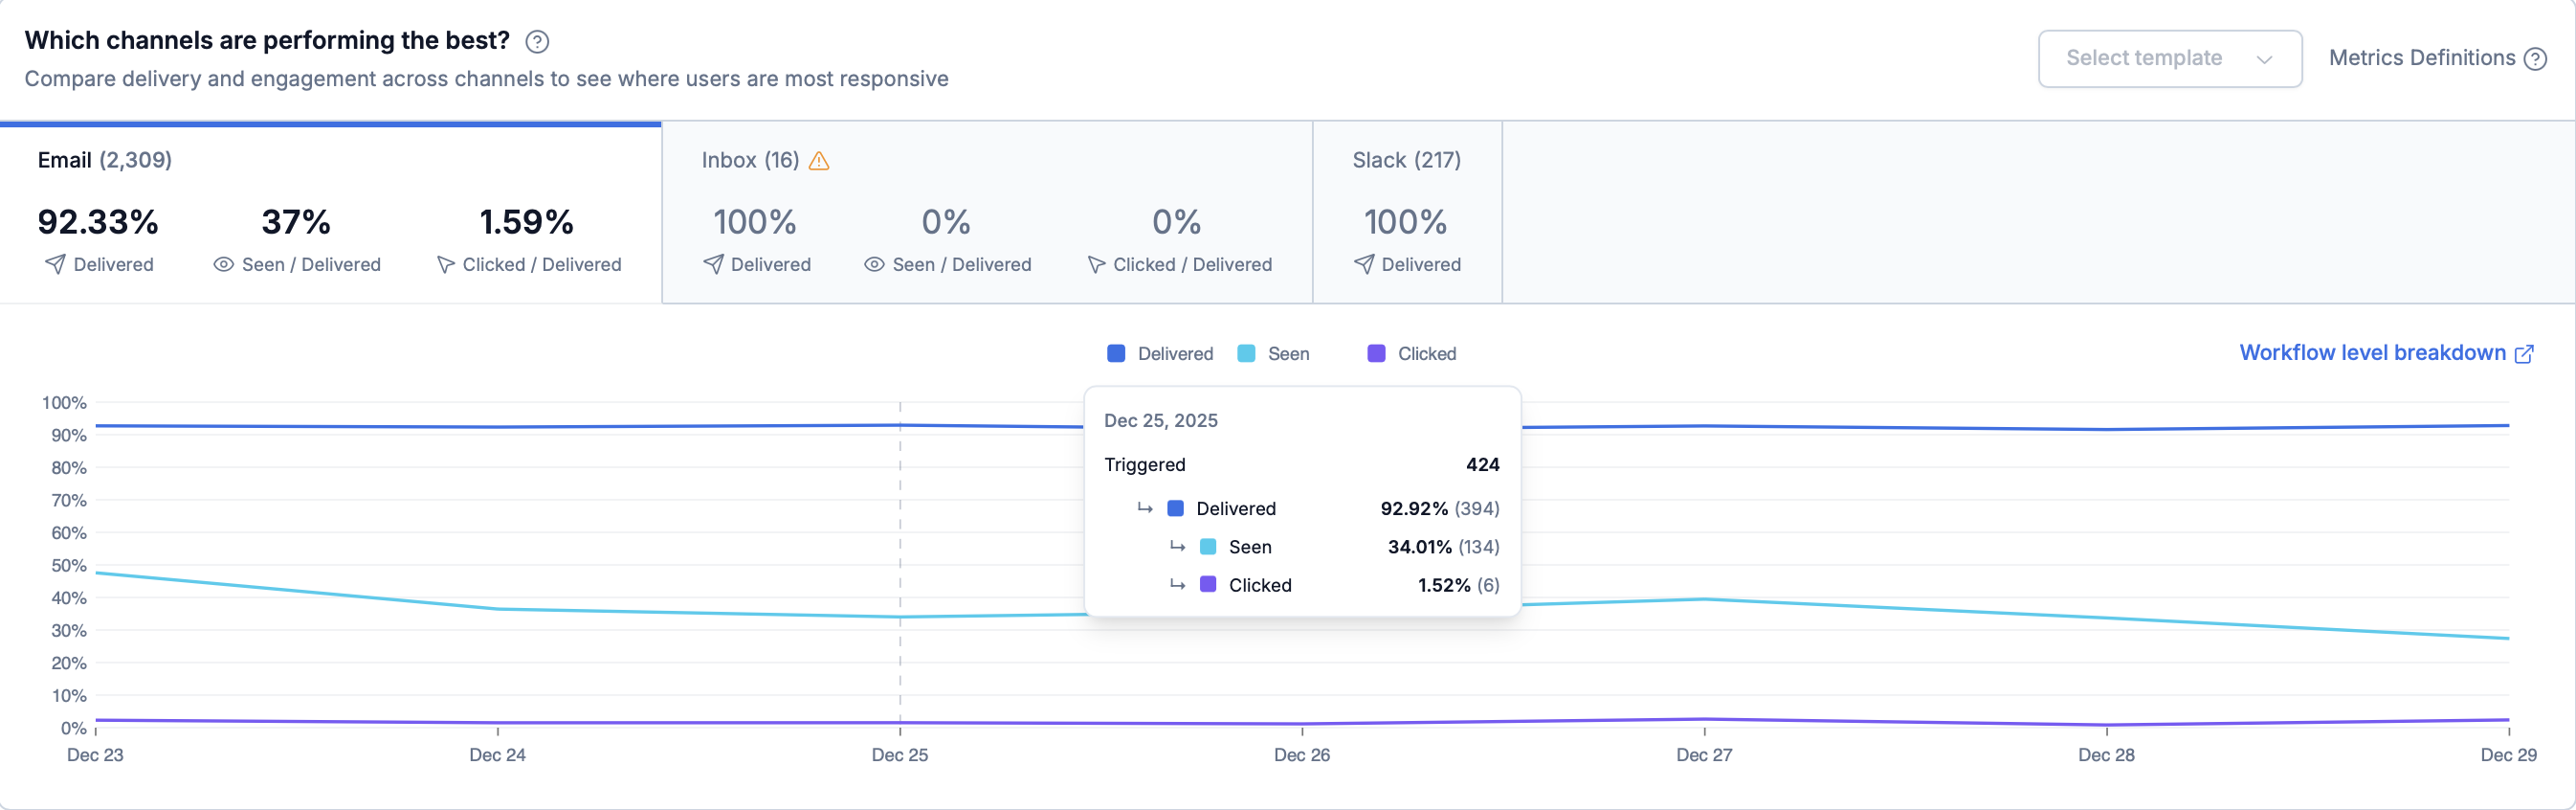The width and height of the screenshot is (2576, 810).
Task: Click Inbox Delivered paper plane icon
Action: (713, 264)
